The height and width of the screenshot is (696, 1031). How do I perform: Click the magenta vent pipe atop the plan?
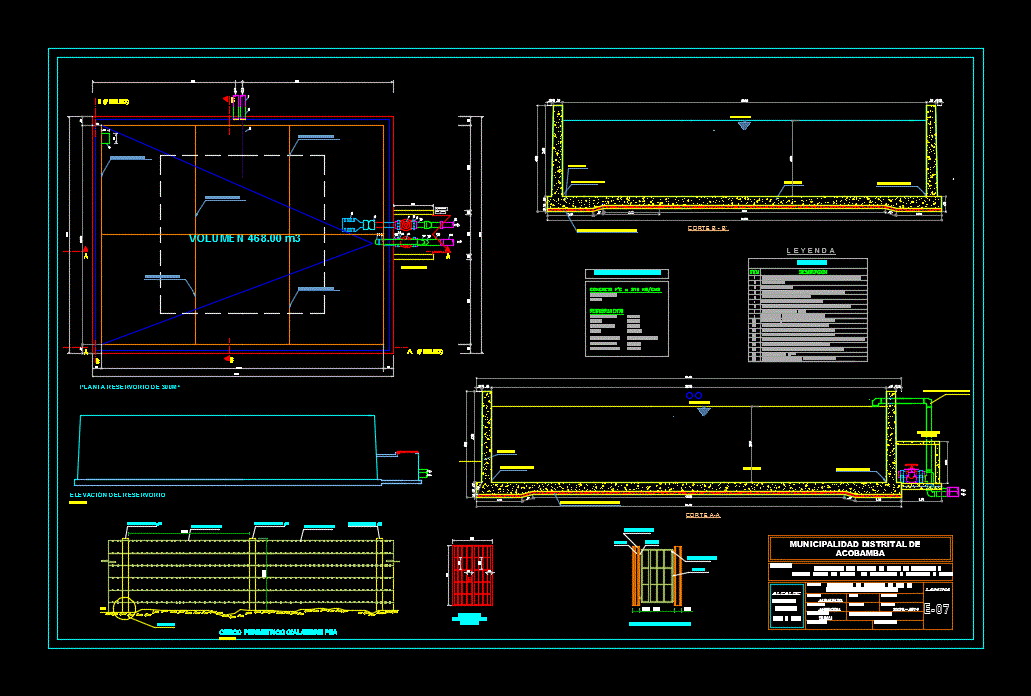tap(239, 106)
